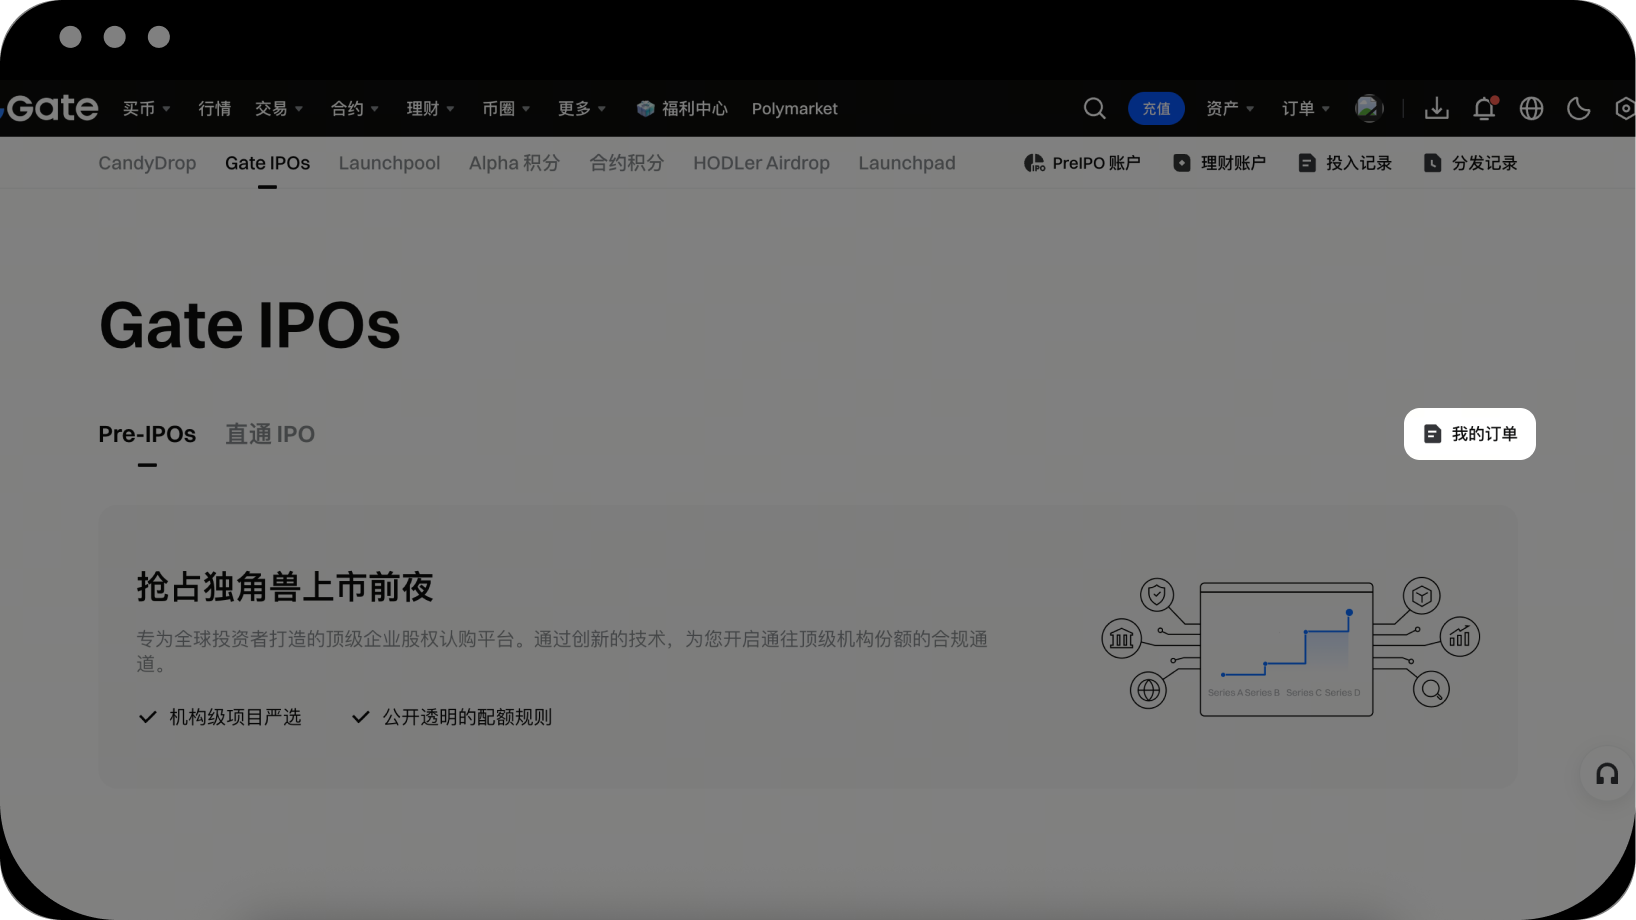Click the 公开透明的配额规则 text
Image resolution: width=1636 pixels, height=920 pixels.
[x=467, y=717]
